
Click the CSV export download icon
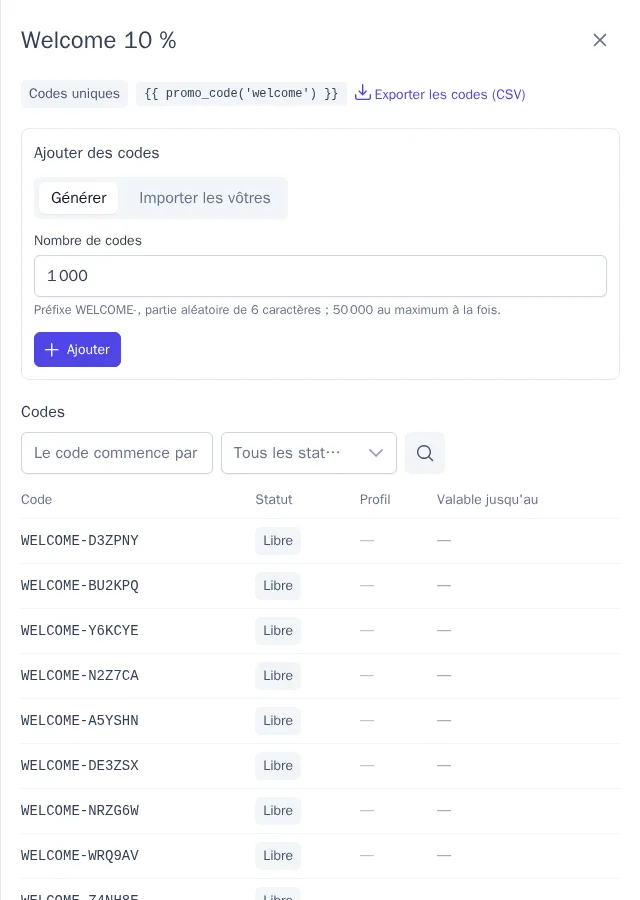pos(362,92)
